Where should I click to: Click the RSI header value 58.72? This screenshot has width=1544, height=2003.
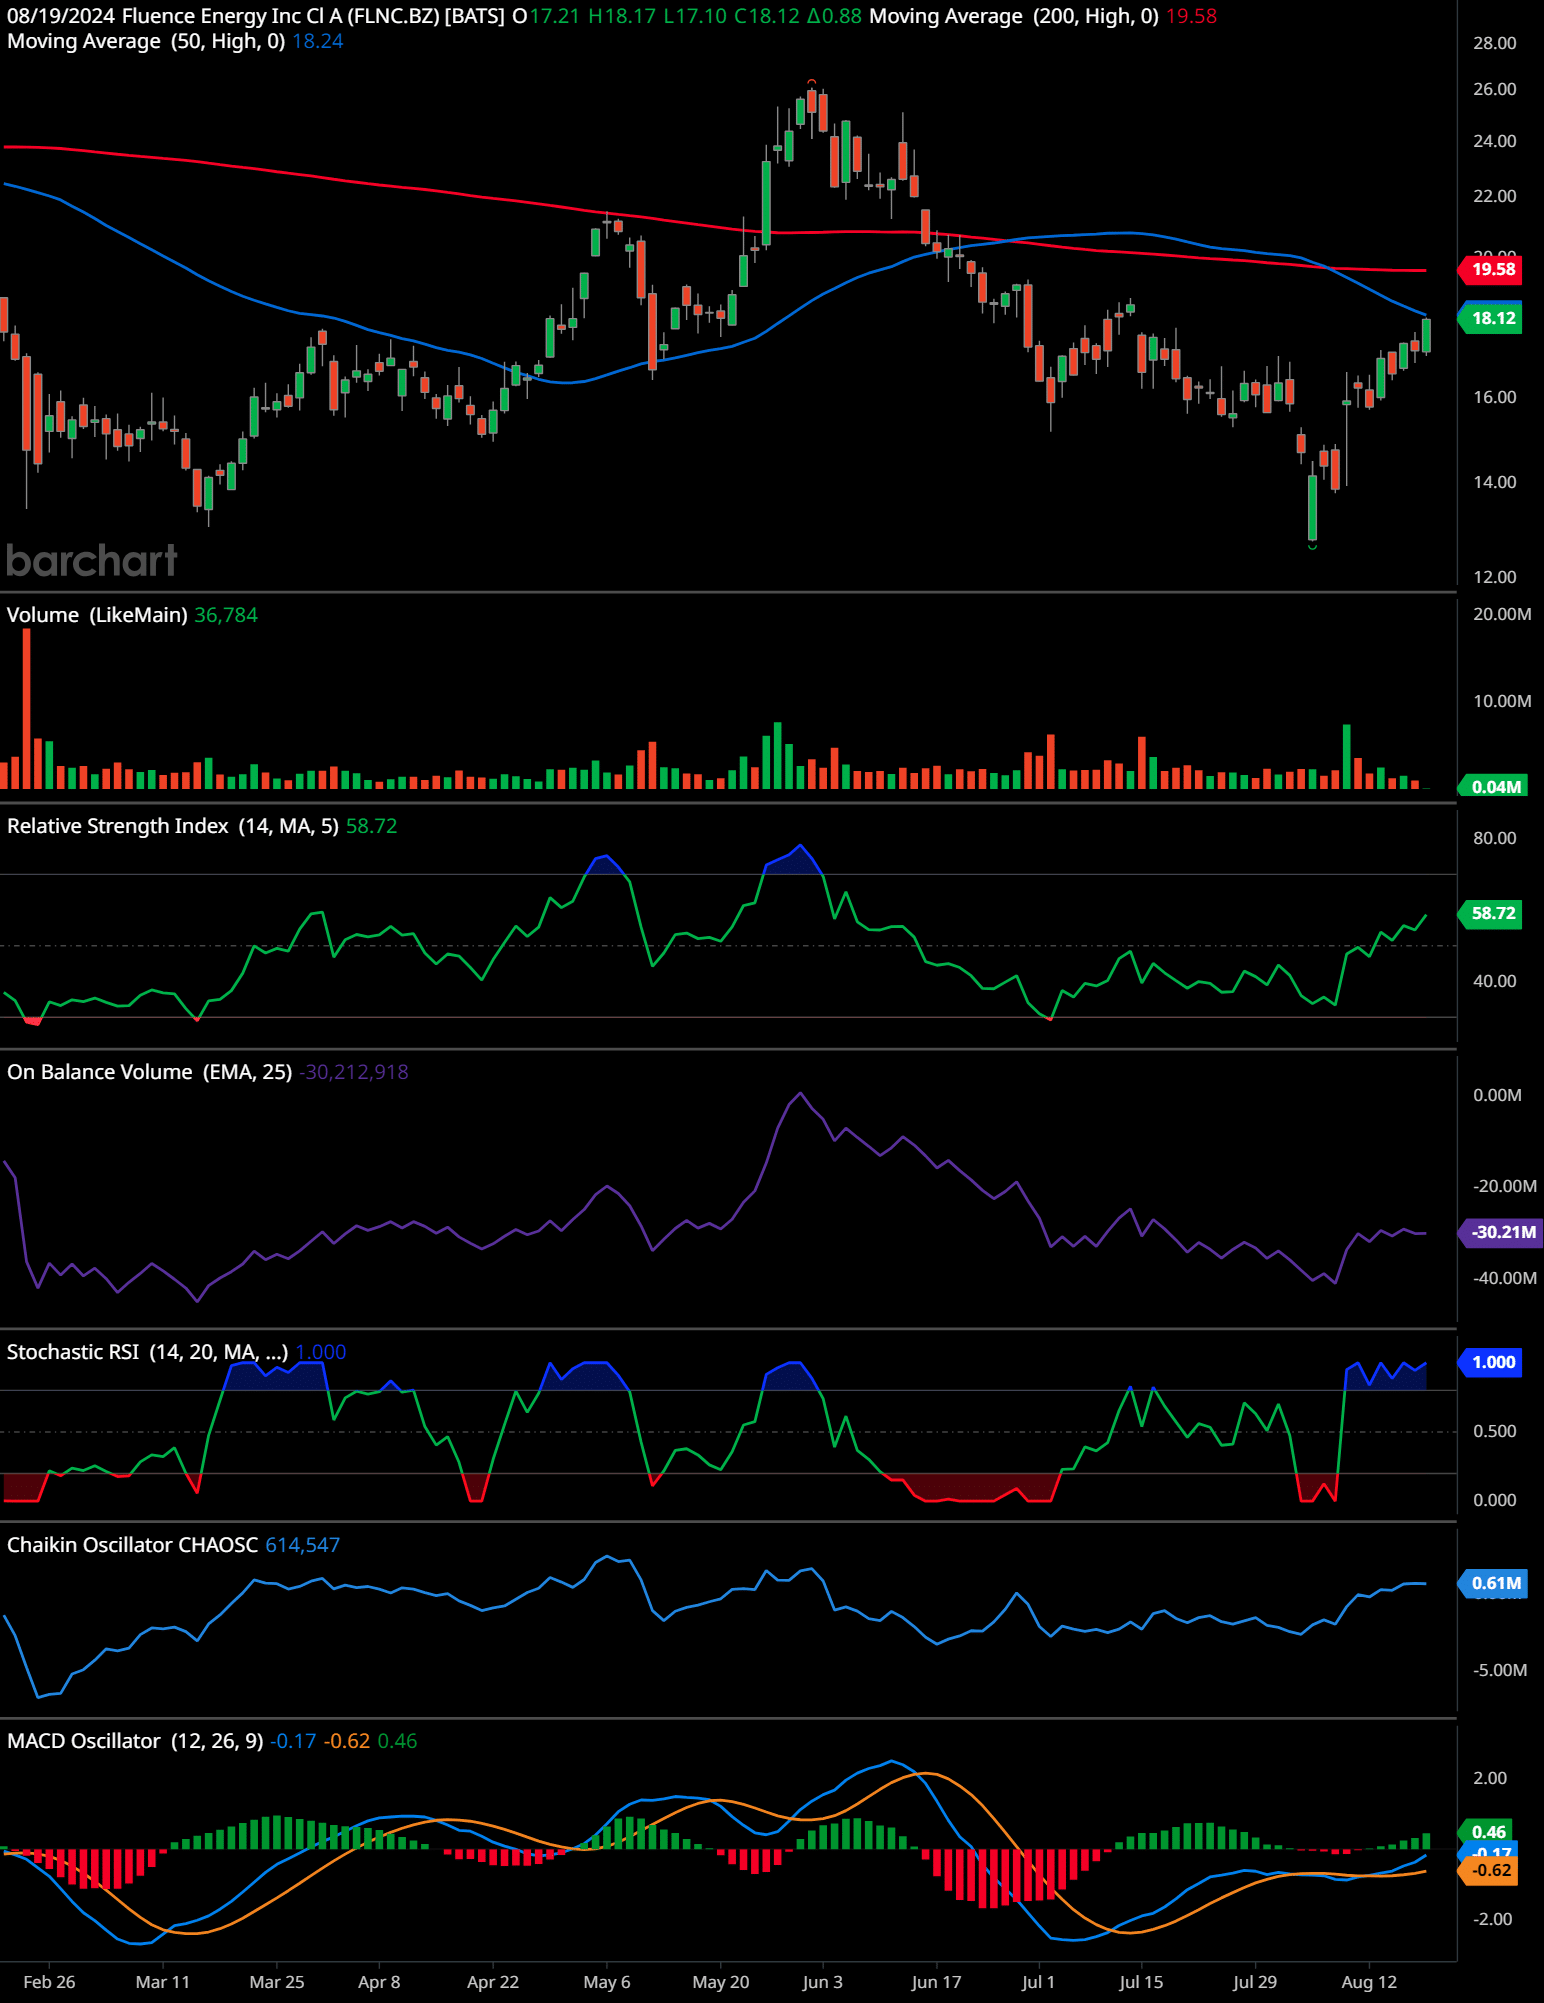[x=372, y=826]
